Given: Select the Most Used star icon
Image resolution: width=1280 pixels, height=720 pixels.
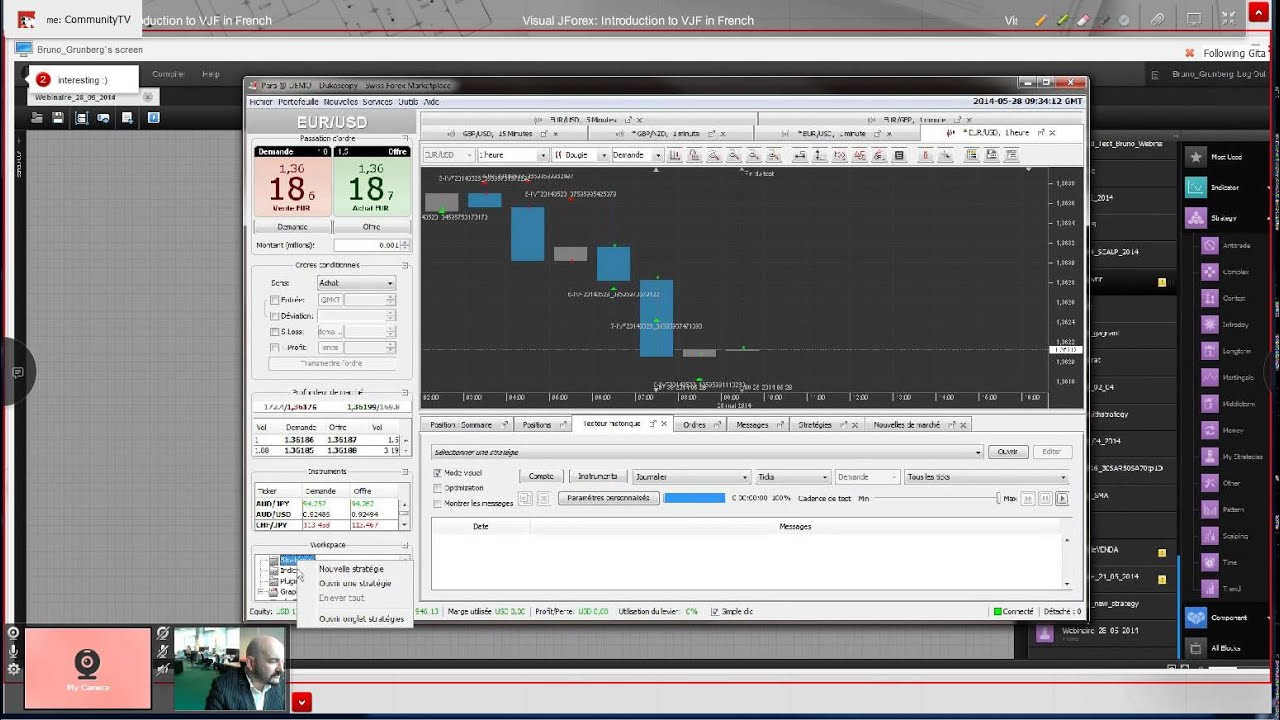Looking at the screenshot, I should [1196, 157].
